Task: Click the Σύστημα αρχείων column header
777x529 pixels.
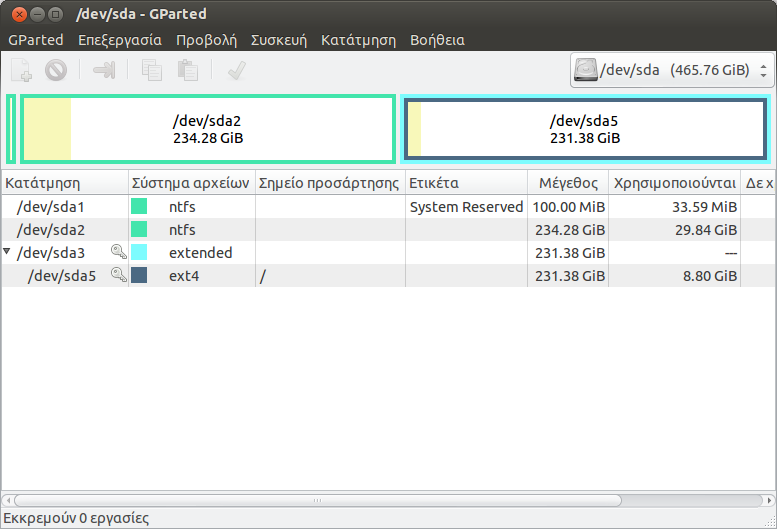Action: tap(191, 183)
